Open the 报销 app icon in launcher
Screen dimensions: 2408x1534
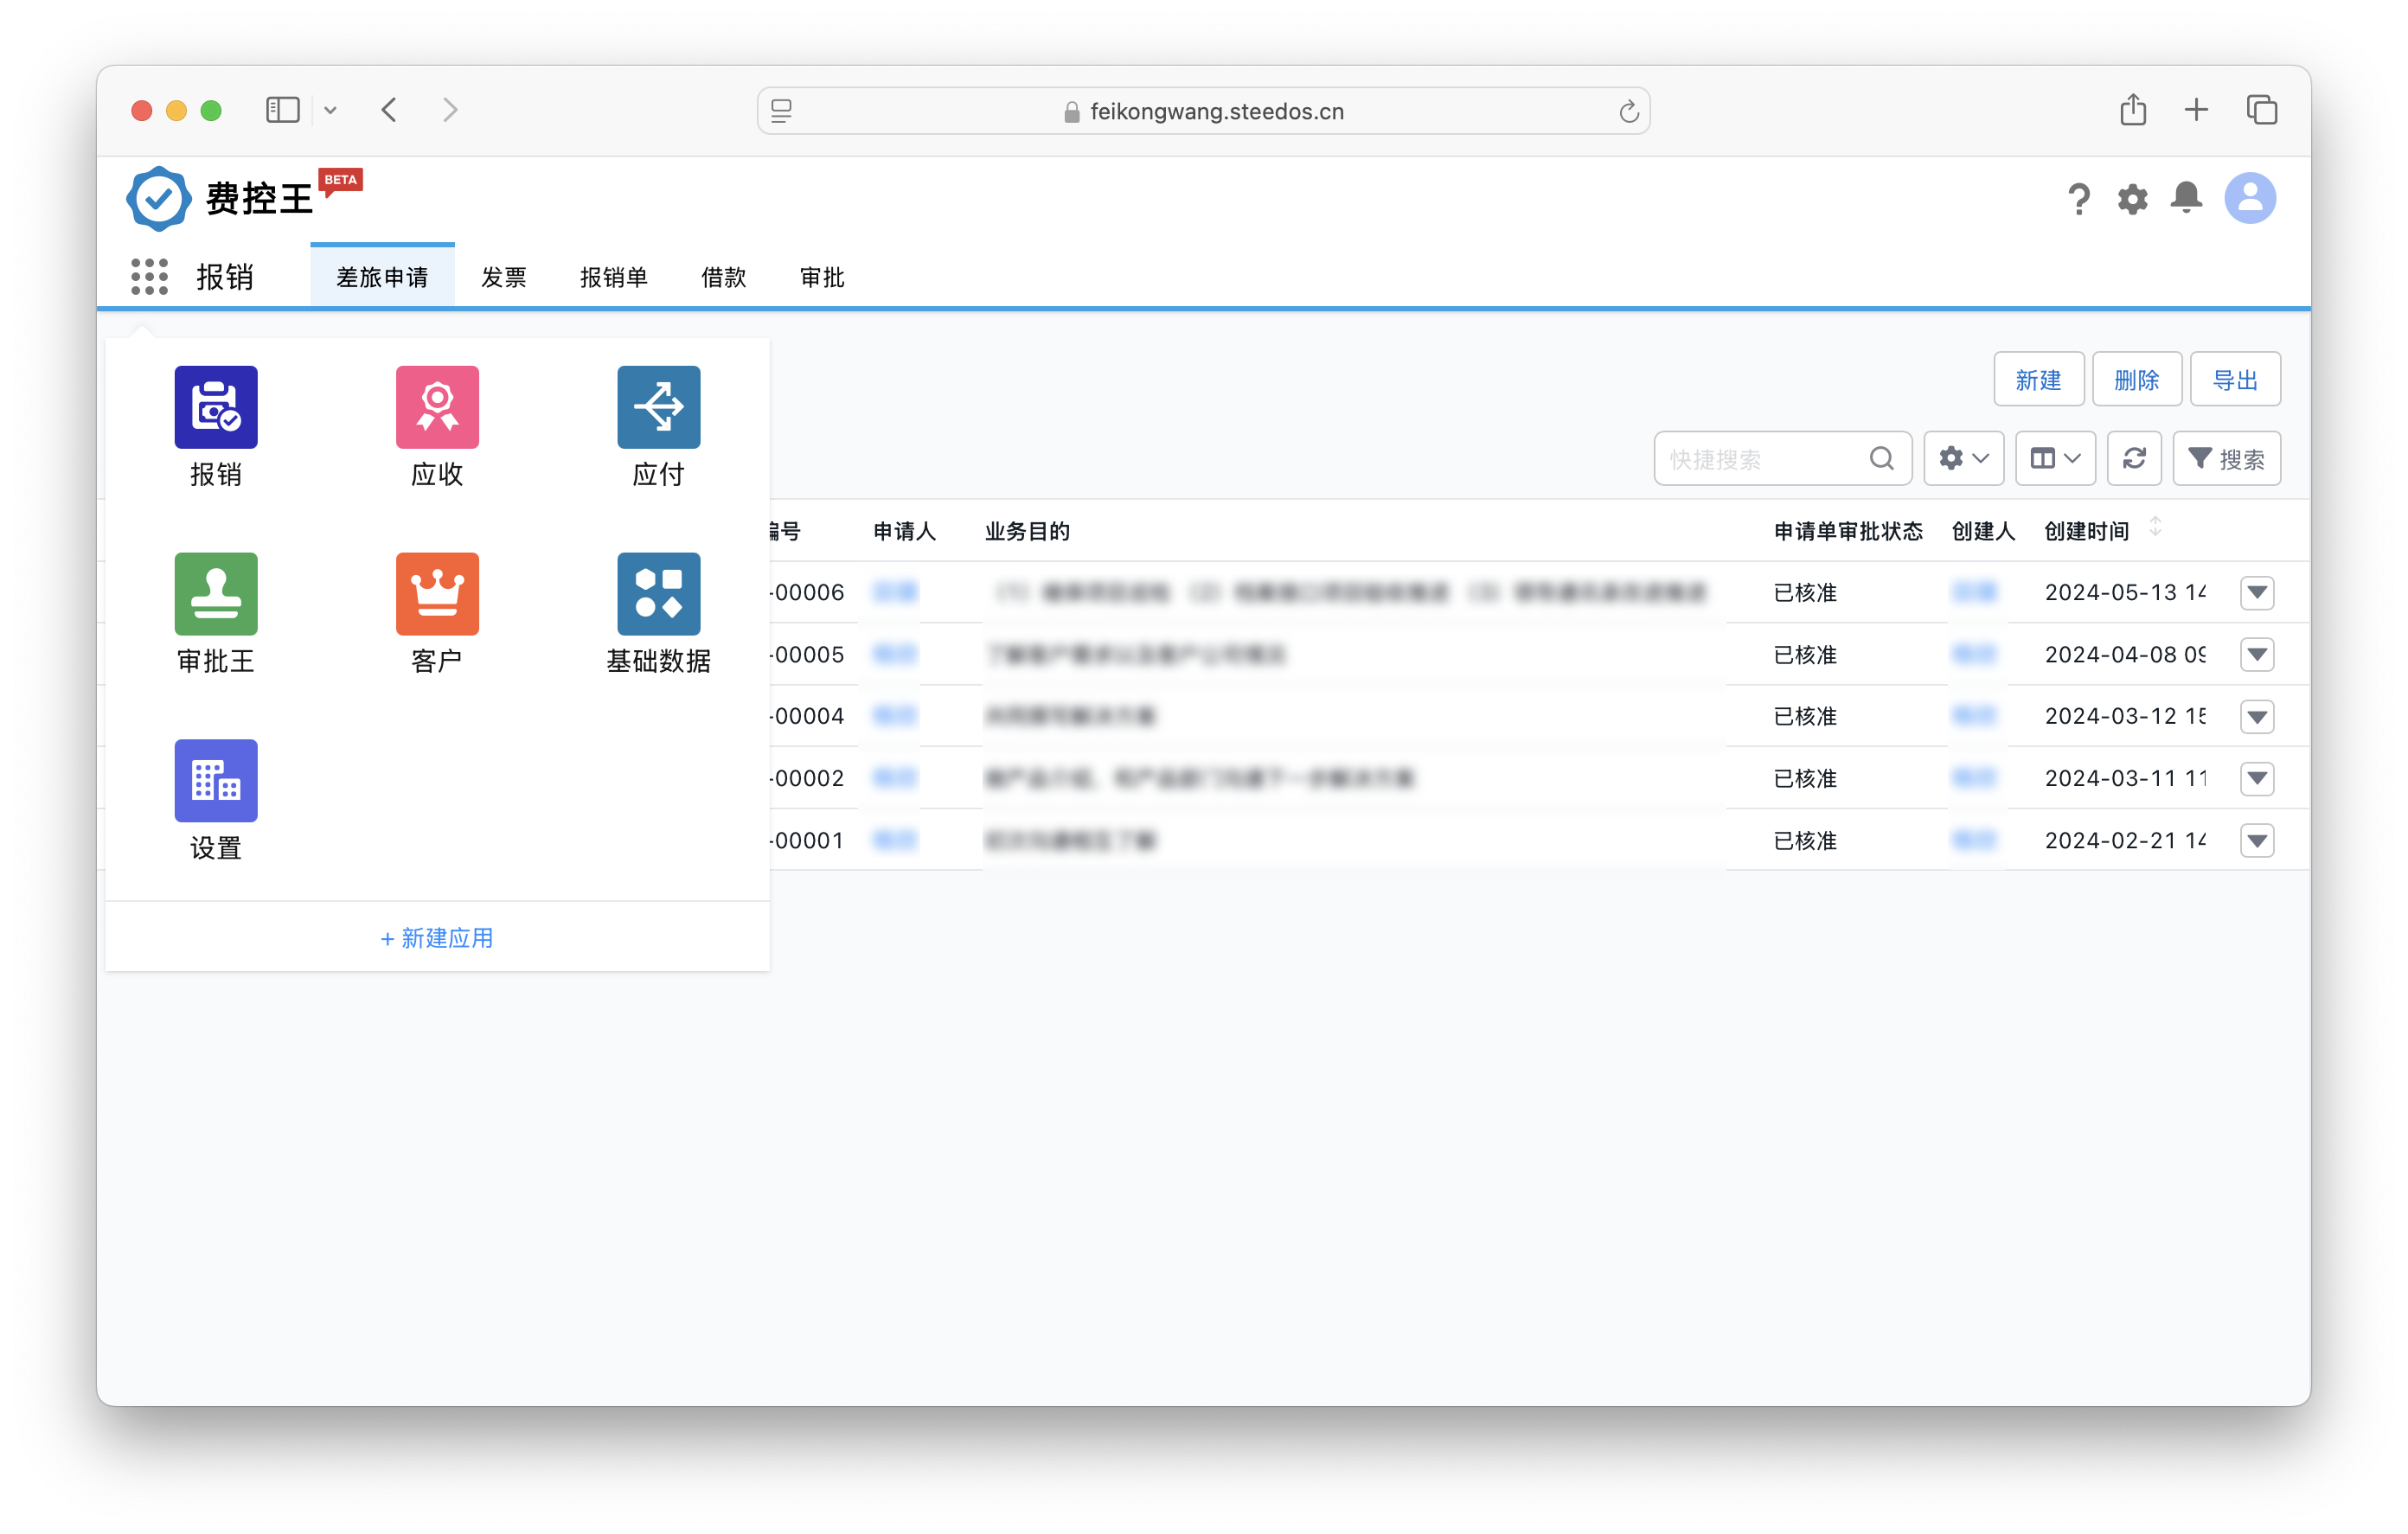(216, 407)
